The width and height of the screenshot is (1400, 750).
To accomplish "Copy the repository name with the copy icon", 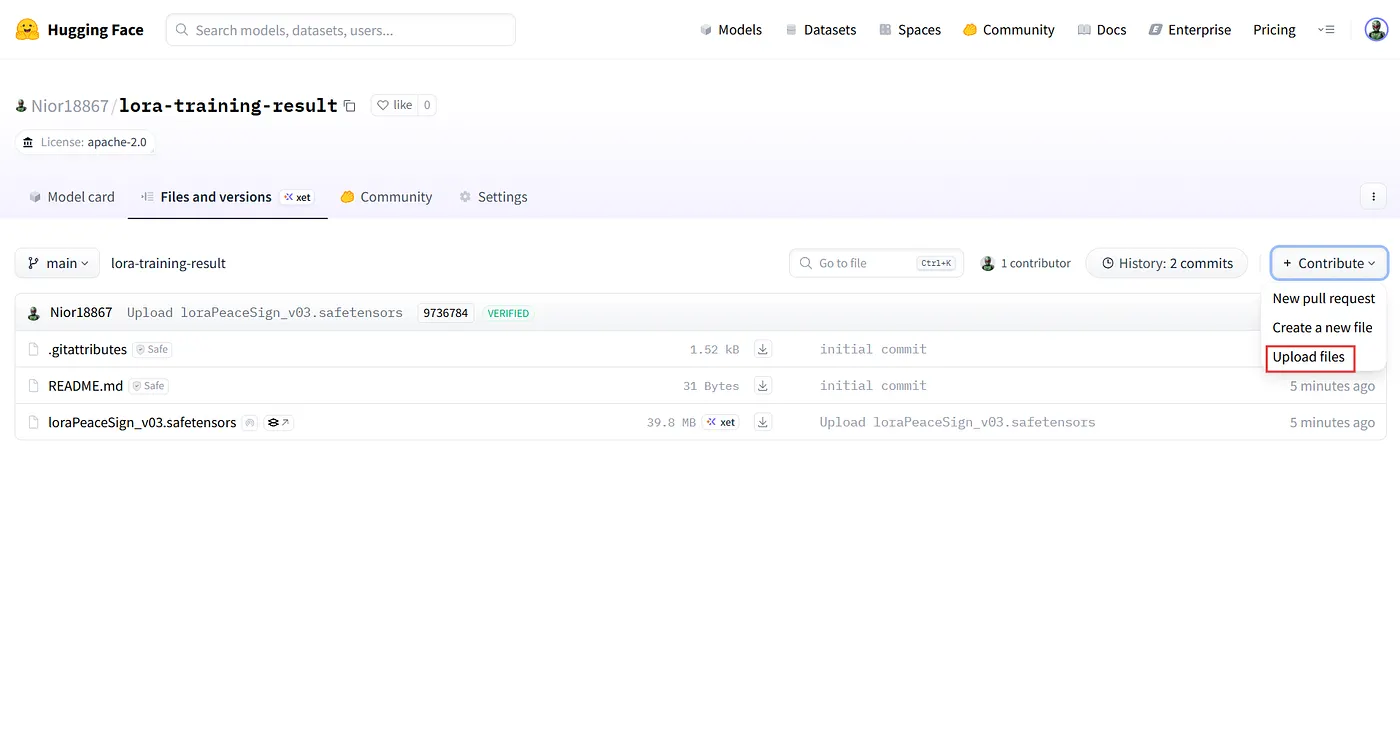I will pyautogui.click(x=349, y=106).
